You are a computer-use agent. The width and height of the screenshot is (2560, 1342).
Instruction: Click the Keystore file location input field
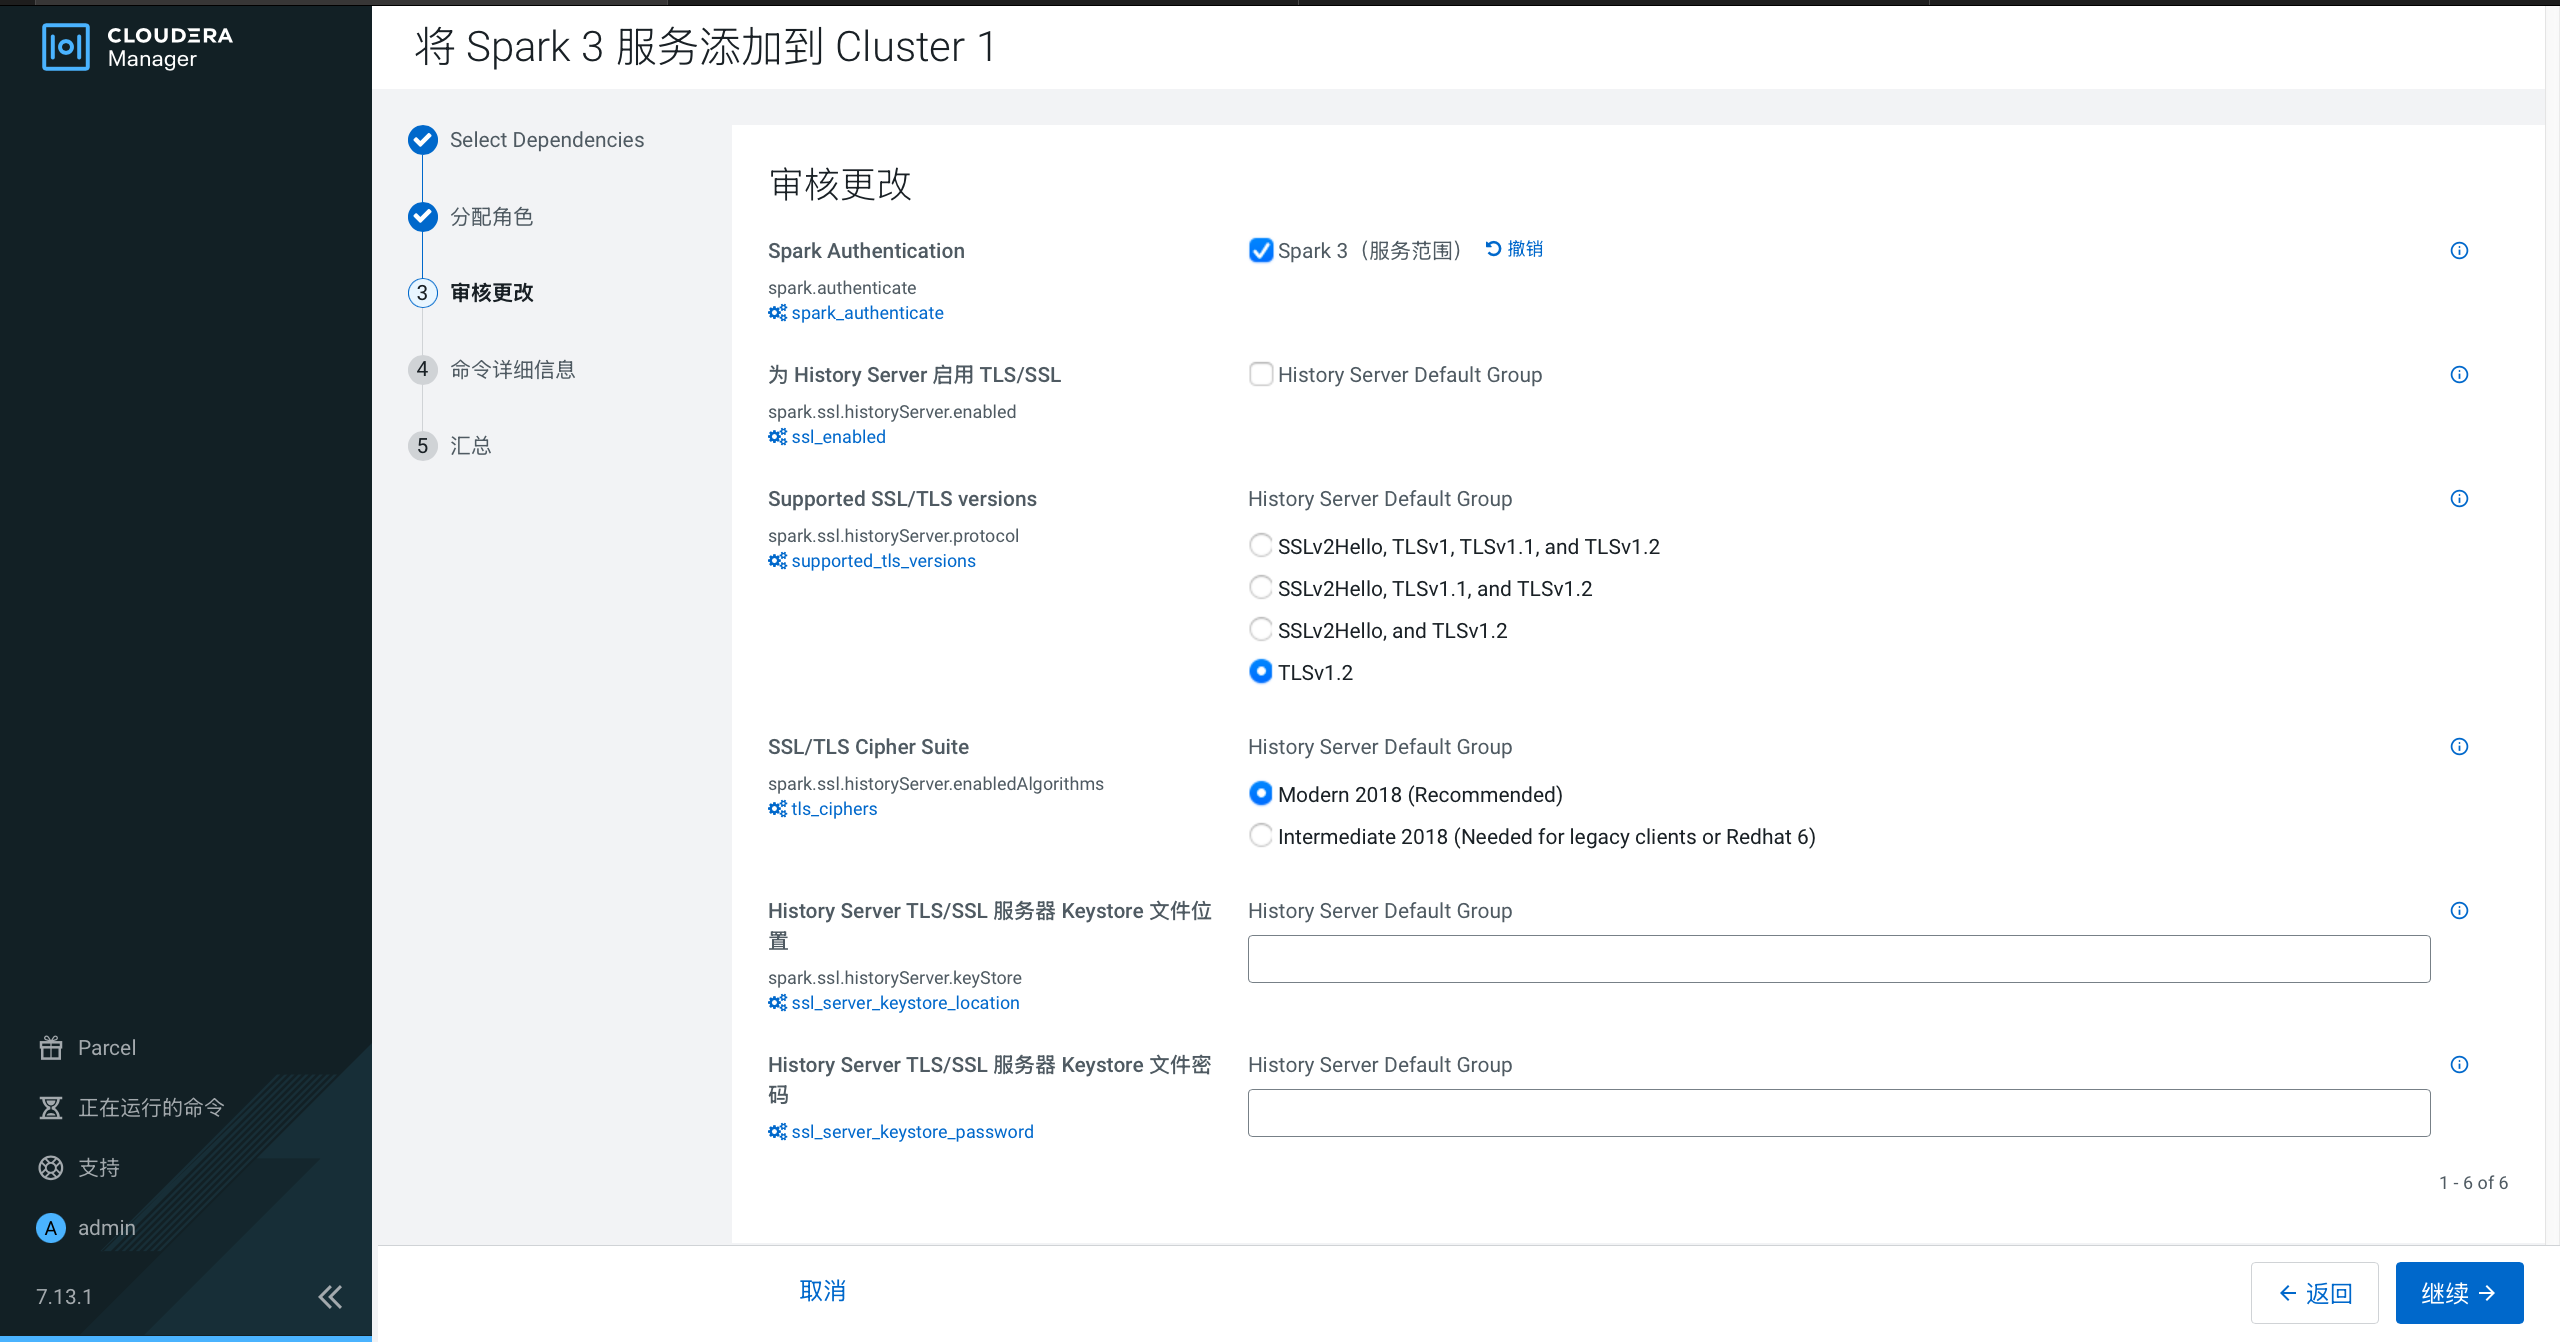(1838, 959)
